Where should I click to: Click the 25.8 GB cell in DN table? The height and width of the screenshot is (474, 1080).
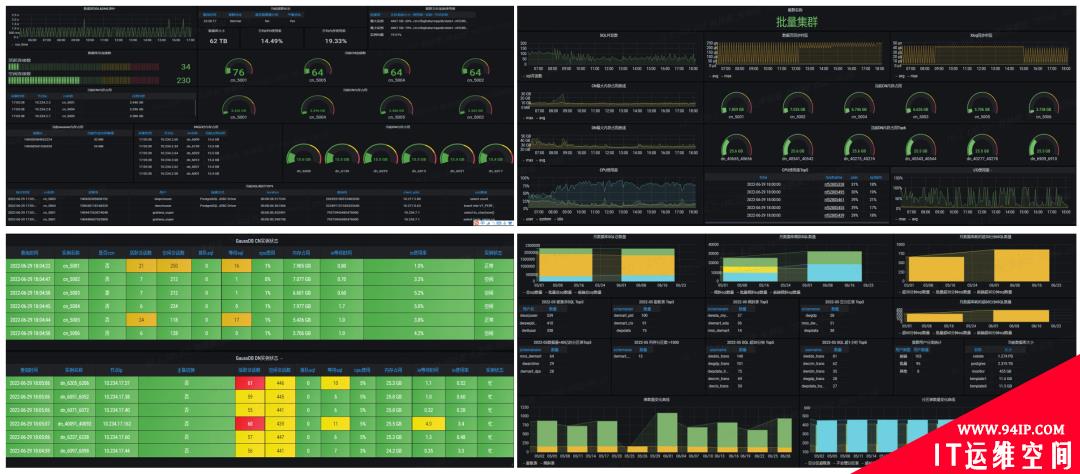pyautogui.click(x=395, y=396)
